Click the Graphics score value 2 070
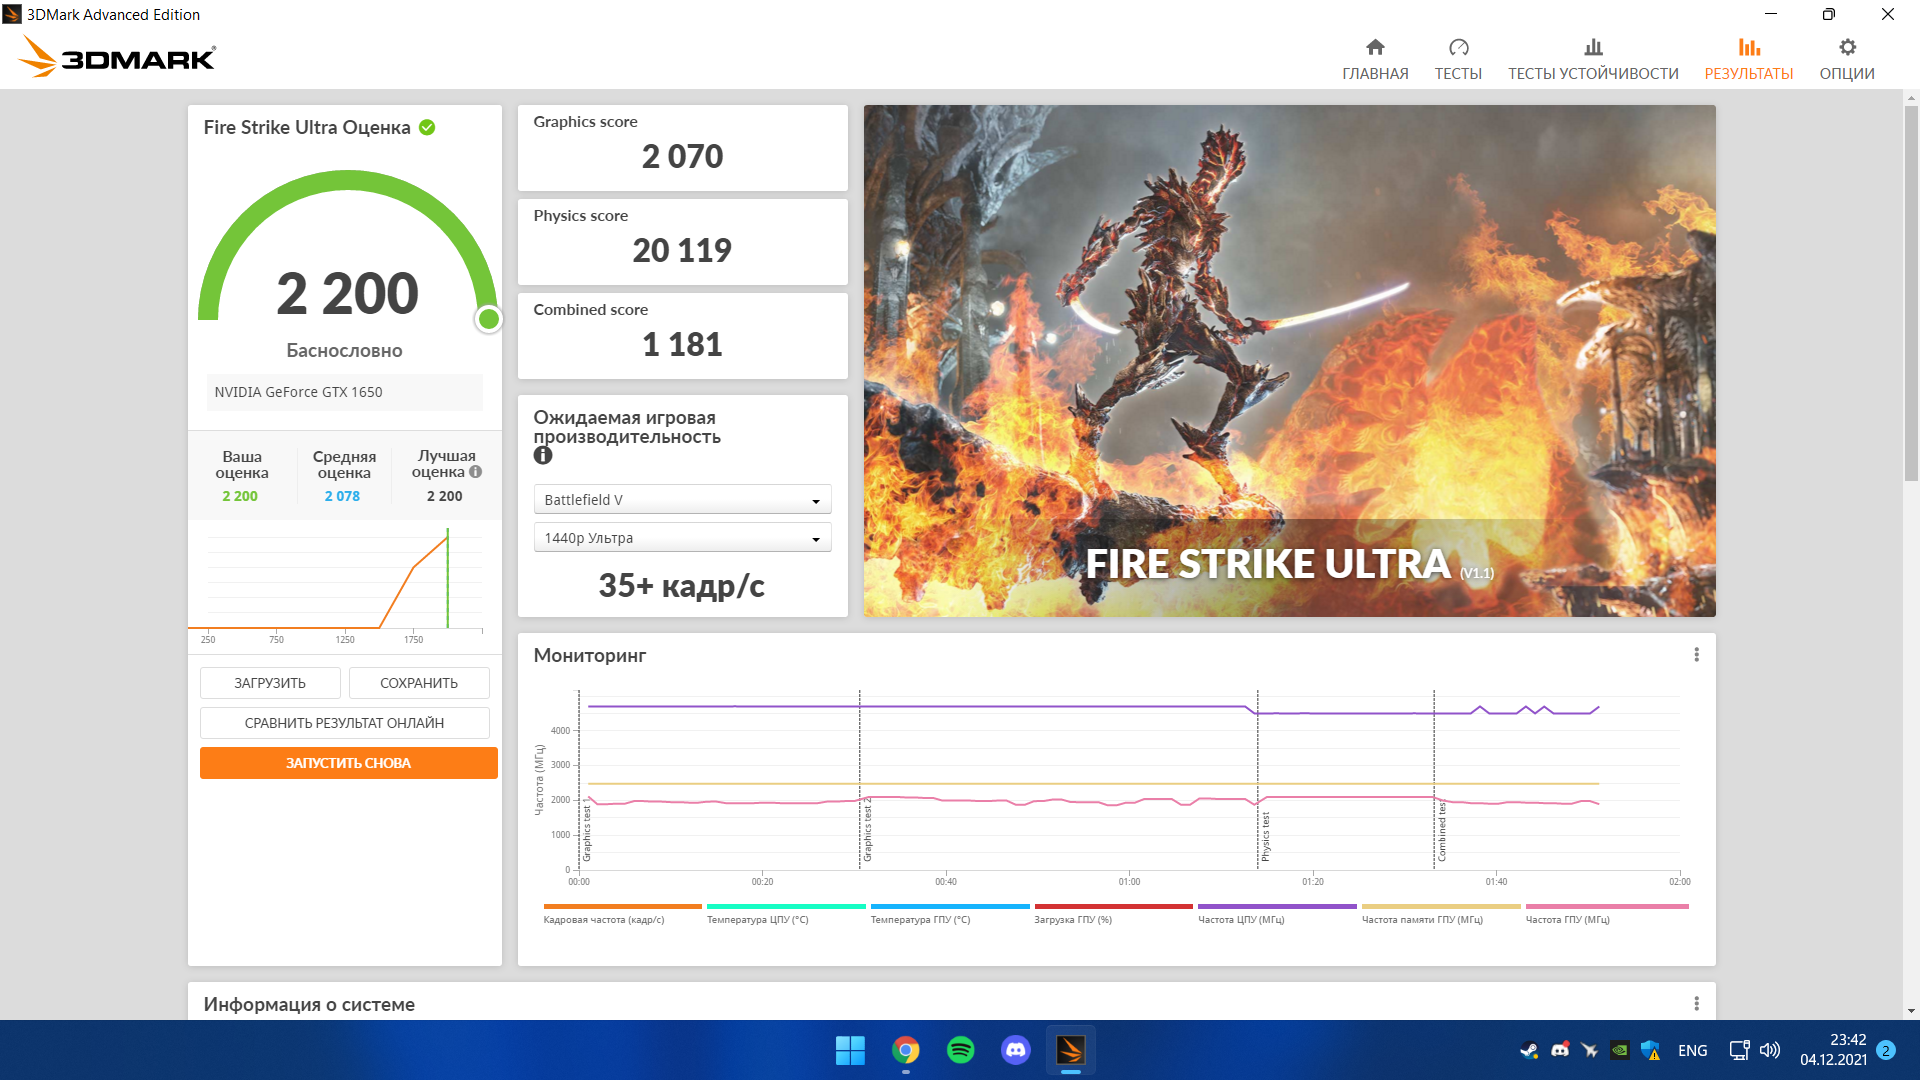Viewport: 1920px width, 1080px height. (x=682, y=157)
